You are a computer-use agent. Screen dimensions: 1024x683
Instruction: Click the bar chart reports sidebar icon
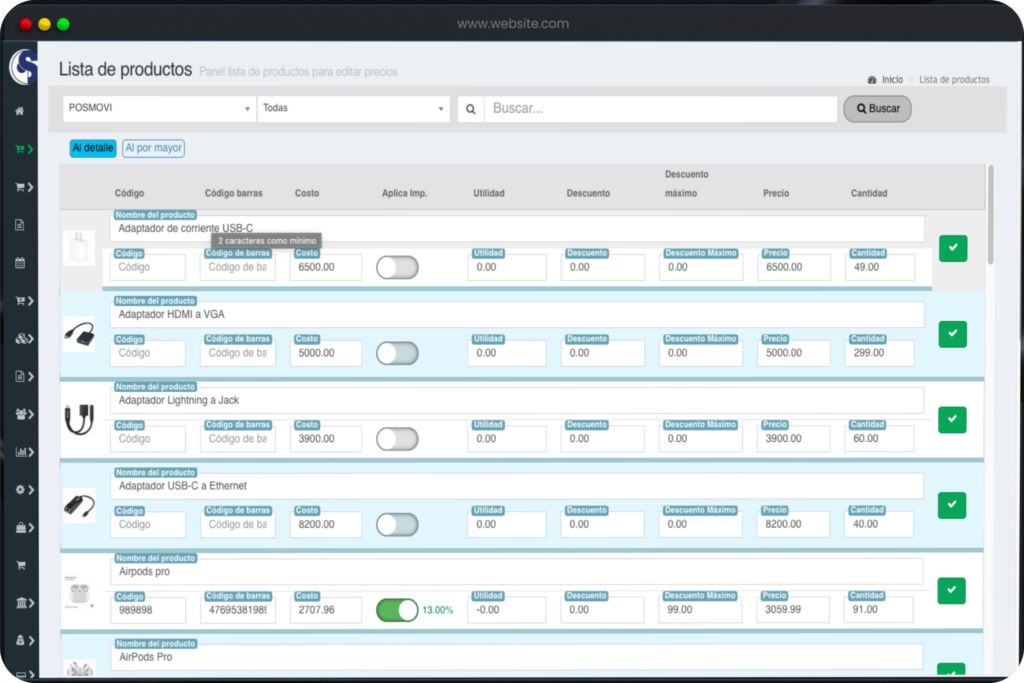[21, 452]
